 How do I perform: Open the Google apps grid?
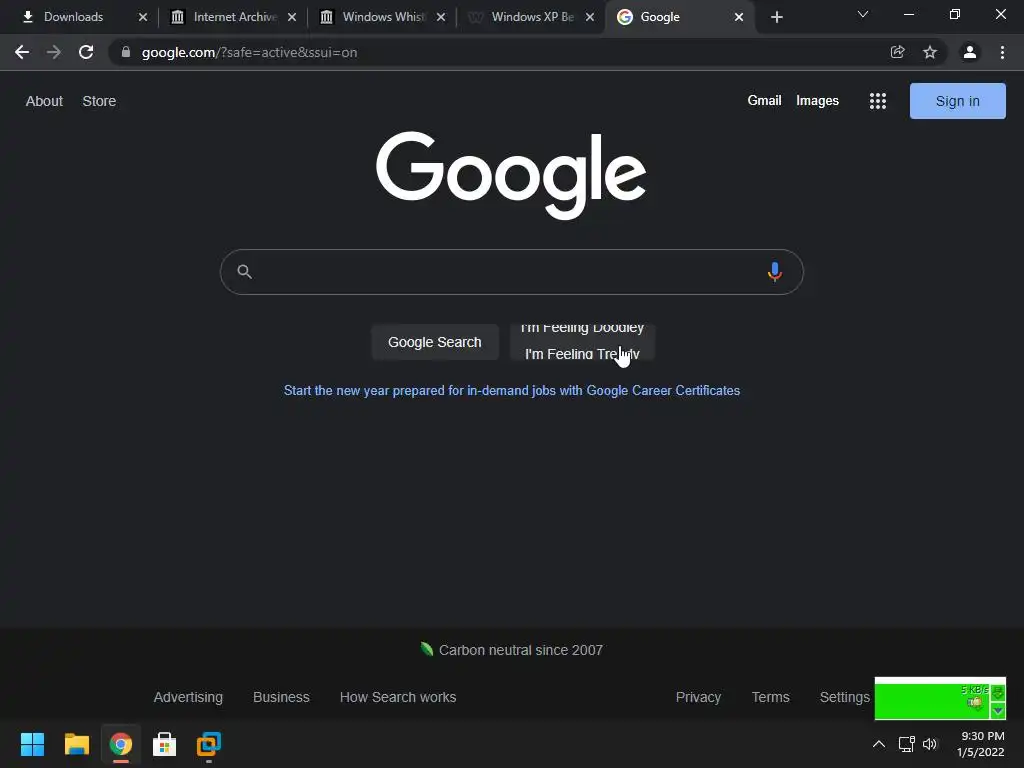[878, 101]
